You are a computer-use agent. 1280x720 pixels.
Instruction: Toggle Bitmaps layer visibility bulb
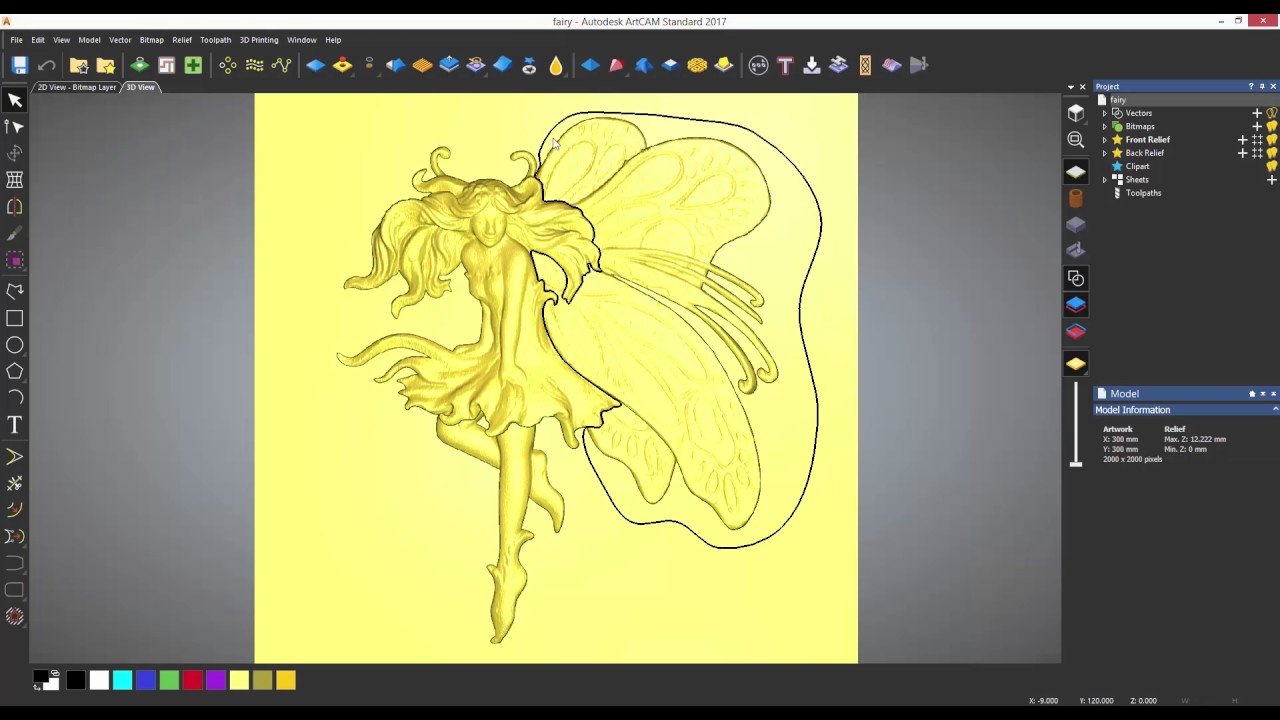click(1272, 126)
